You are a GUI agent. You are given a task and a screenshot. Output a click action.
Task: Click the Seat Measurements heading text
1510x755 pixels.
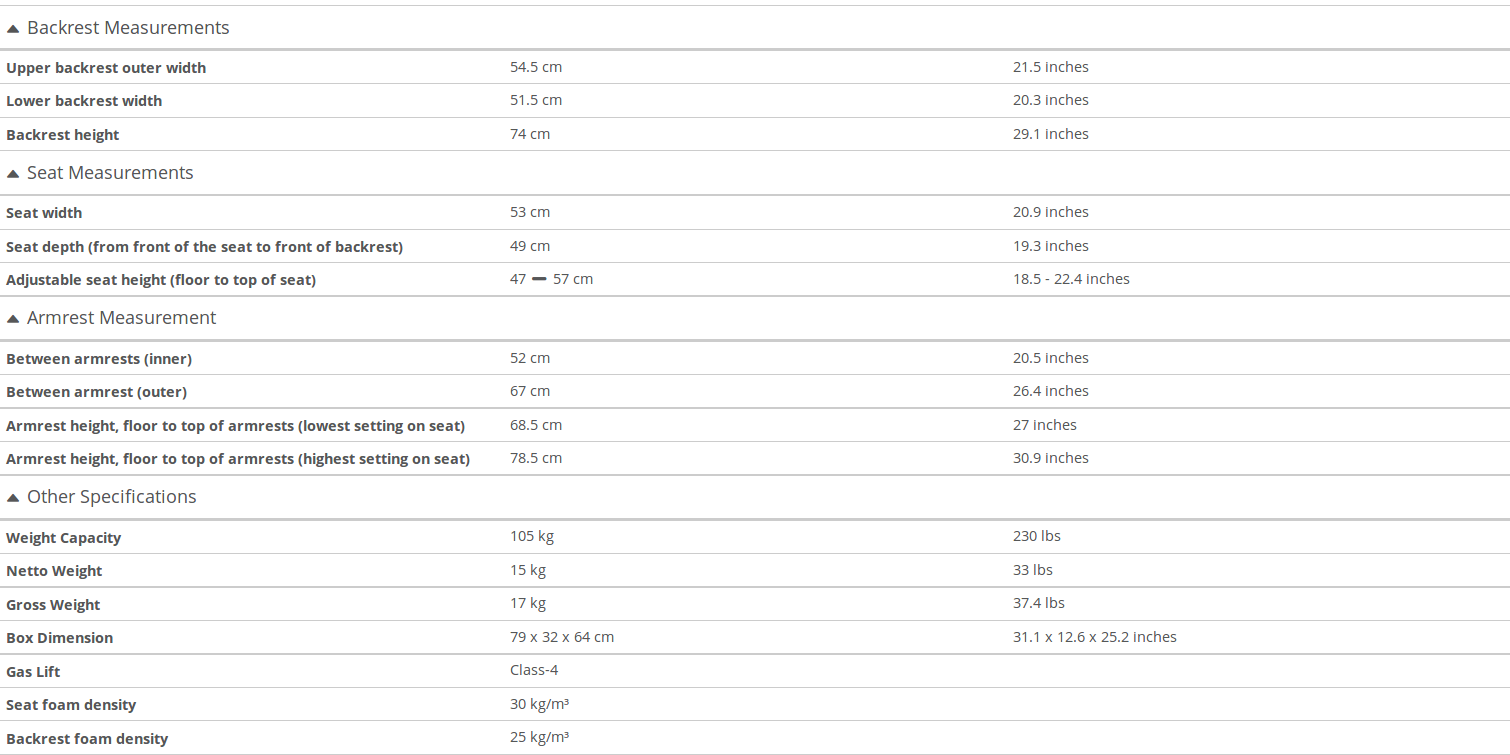tap(110, 173)
